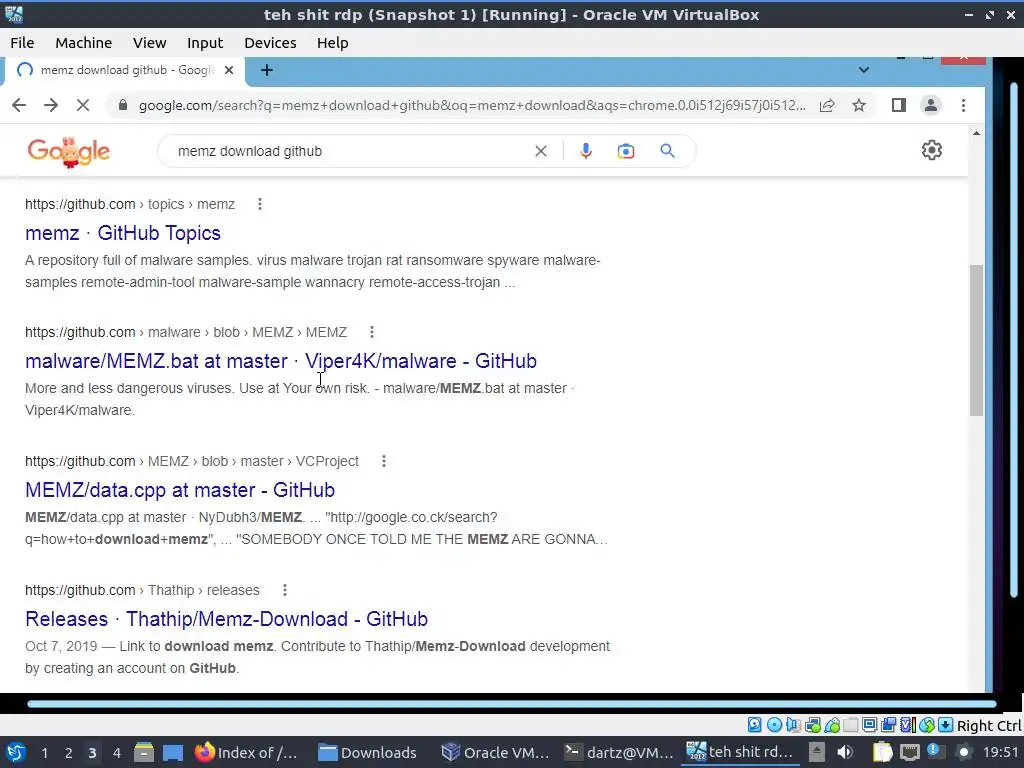Click the show desktop taskbar icon
The image size is (1024, 768).
point(173,753)
